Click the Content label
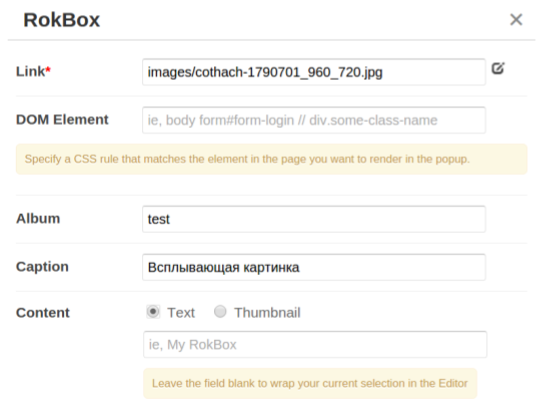Screen dimensions: 544x408 [x=43, y=313]
